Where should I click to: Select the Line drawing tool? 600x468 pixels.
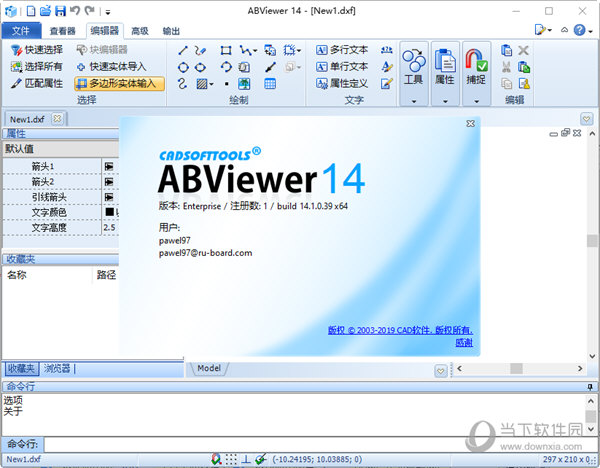(183, 50)
